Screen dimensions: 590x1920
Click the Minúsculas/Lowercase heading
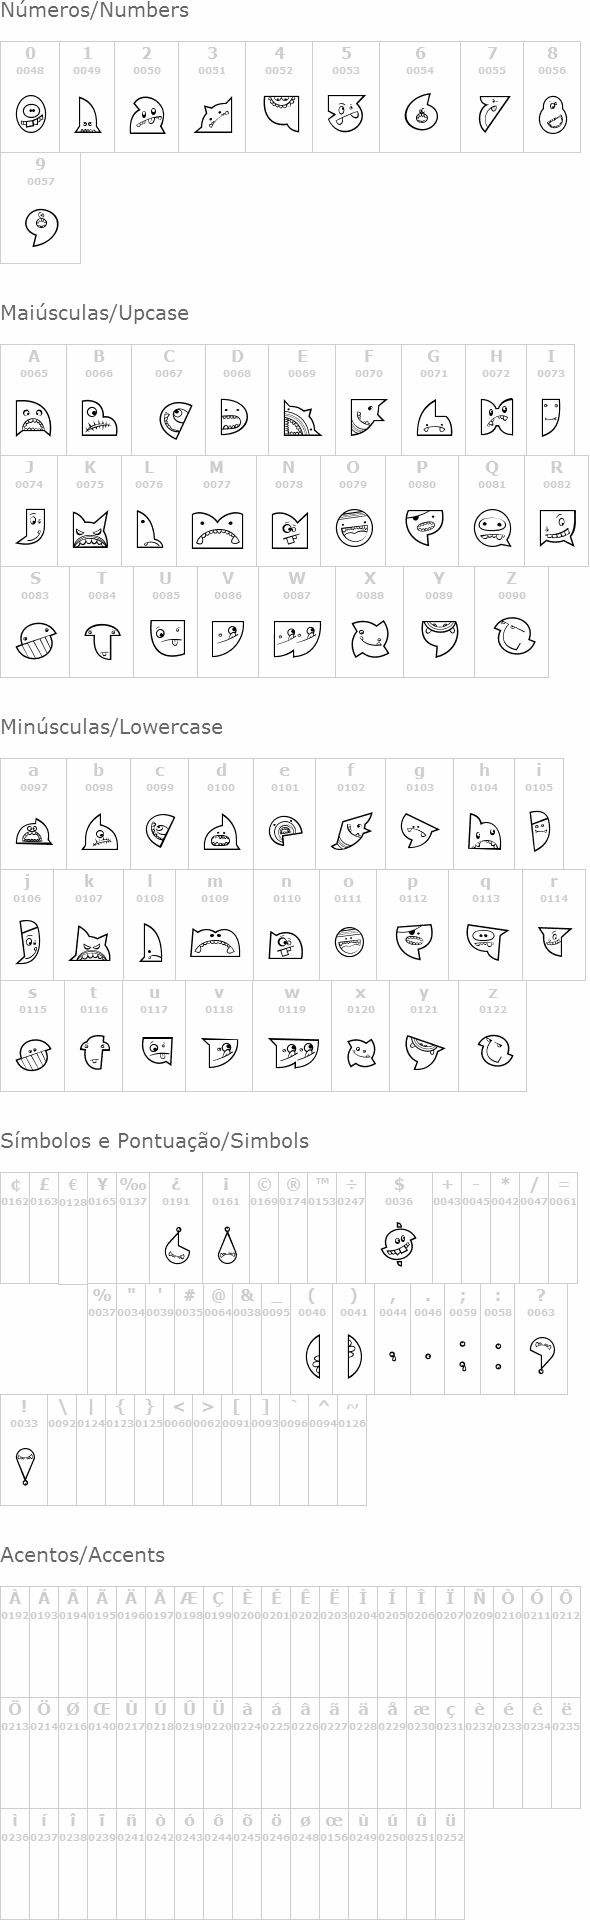coord(111,727)
